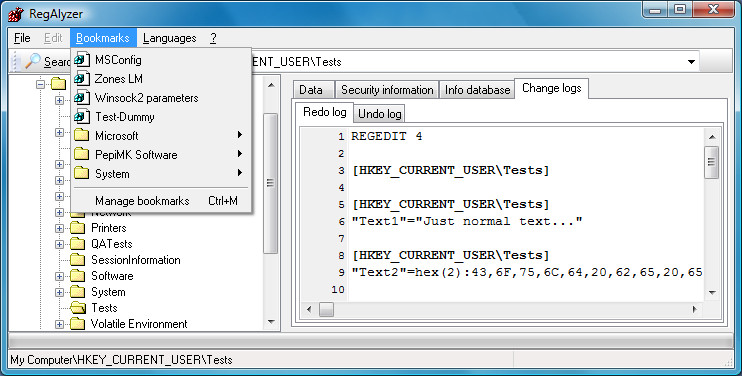Choose Manage bookmarks menu entry
Screen dimensions: 742x376
tap(161, 201)
